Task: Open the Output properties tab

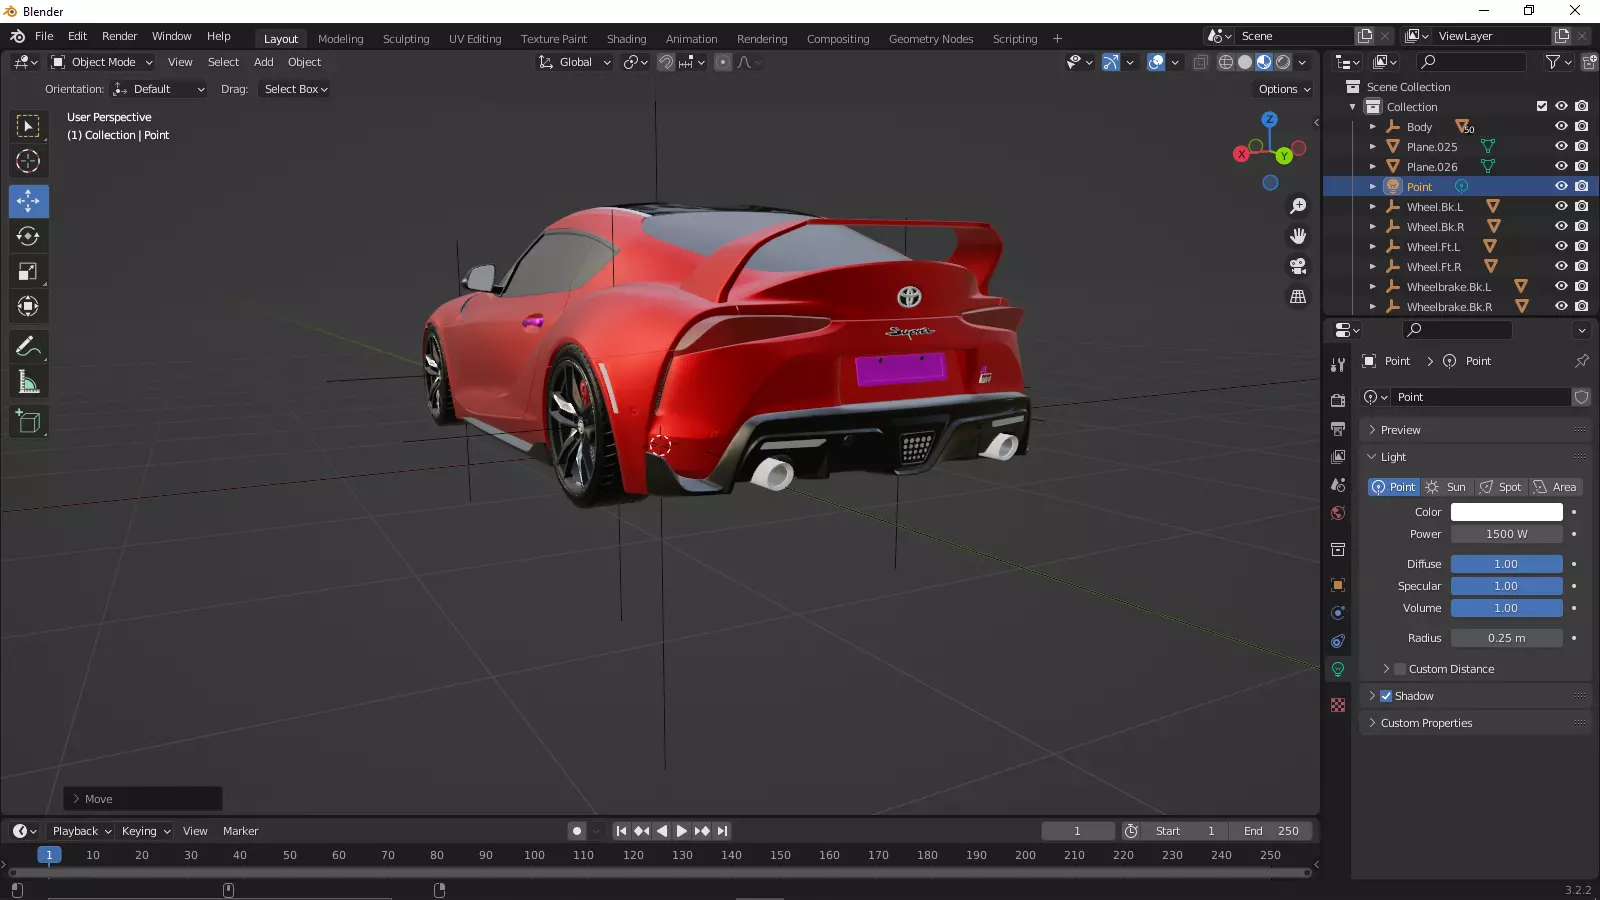Action: point(1338,428)
